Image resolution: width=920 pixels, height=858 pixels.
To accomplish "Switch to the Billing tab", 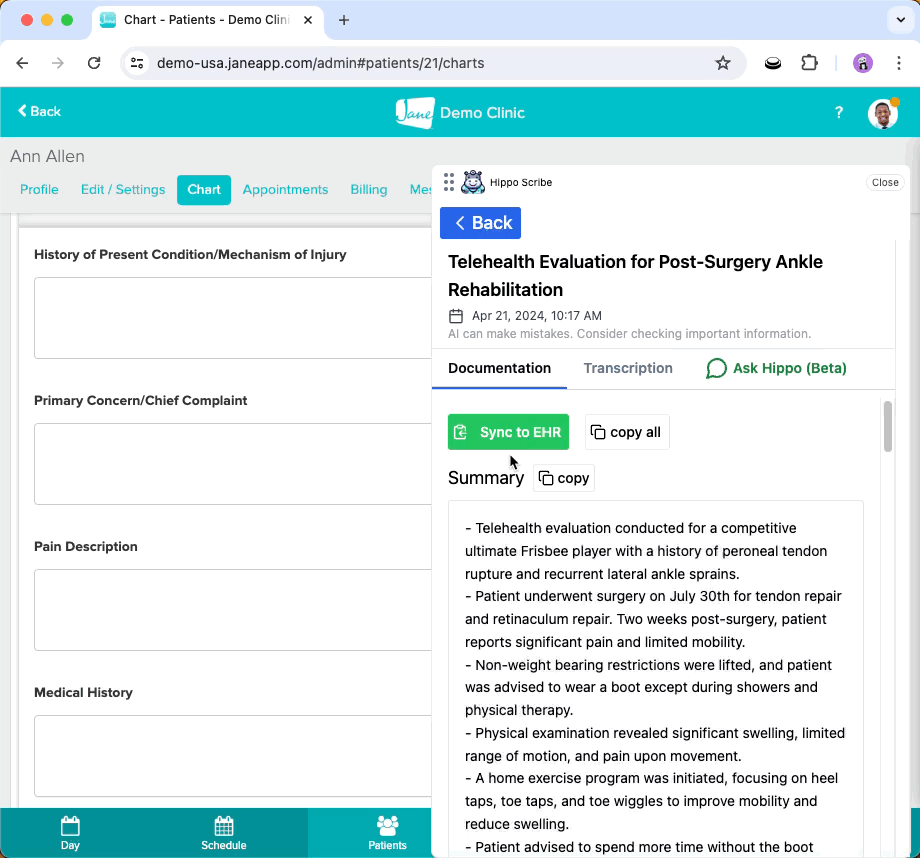I will click(368, 190).
